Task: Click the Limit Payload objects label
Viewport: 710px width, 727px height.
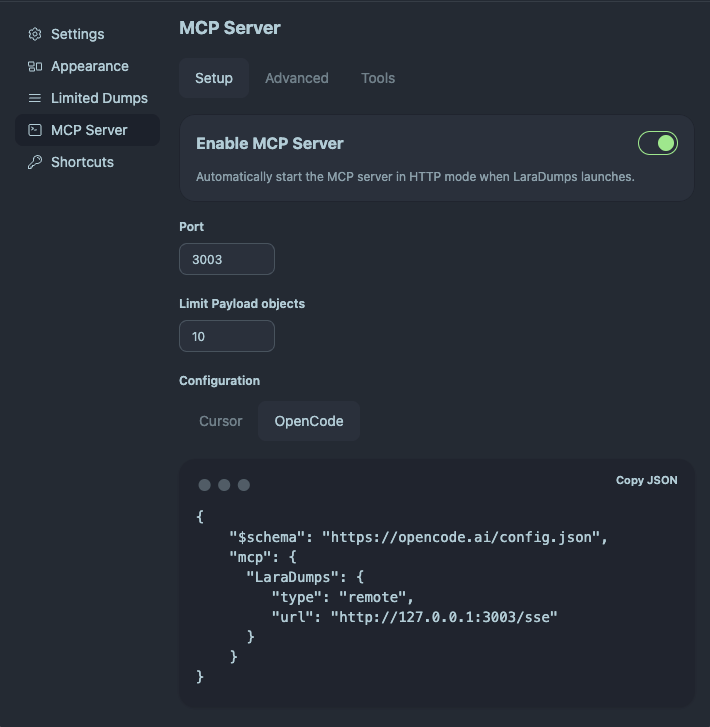Action: pos(242,304)
